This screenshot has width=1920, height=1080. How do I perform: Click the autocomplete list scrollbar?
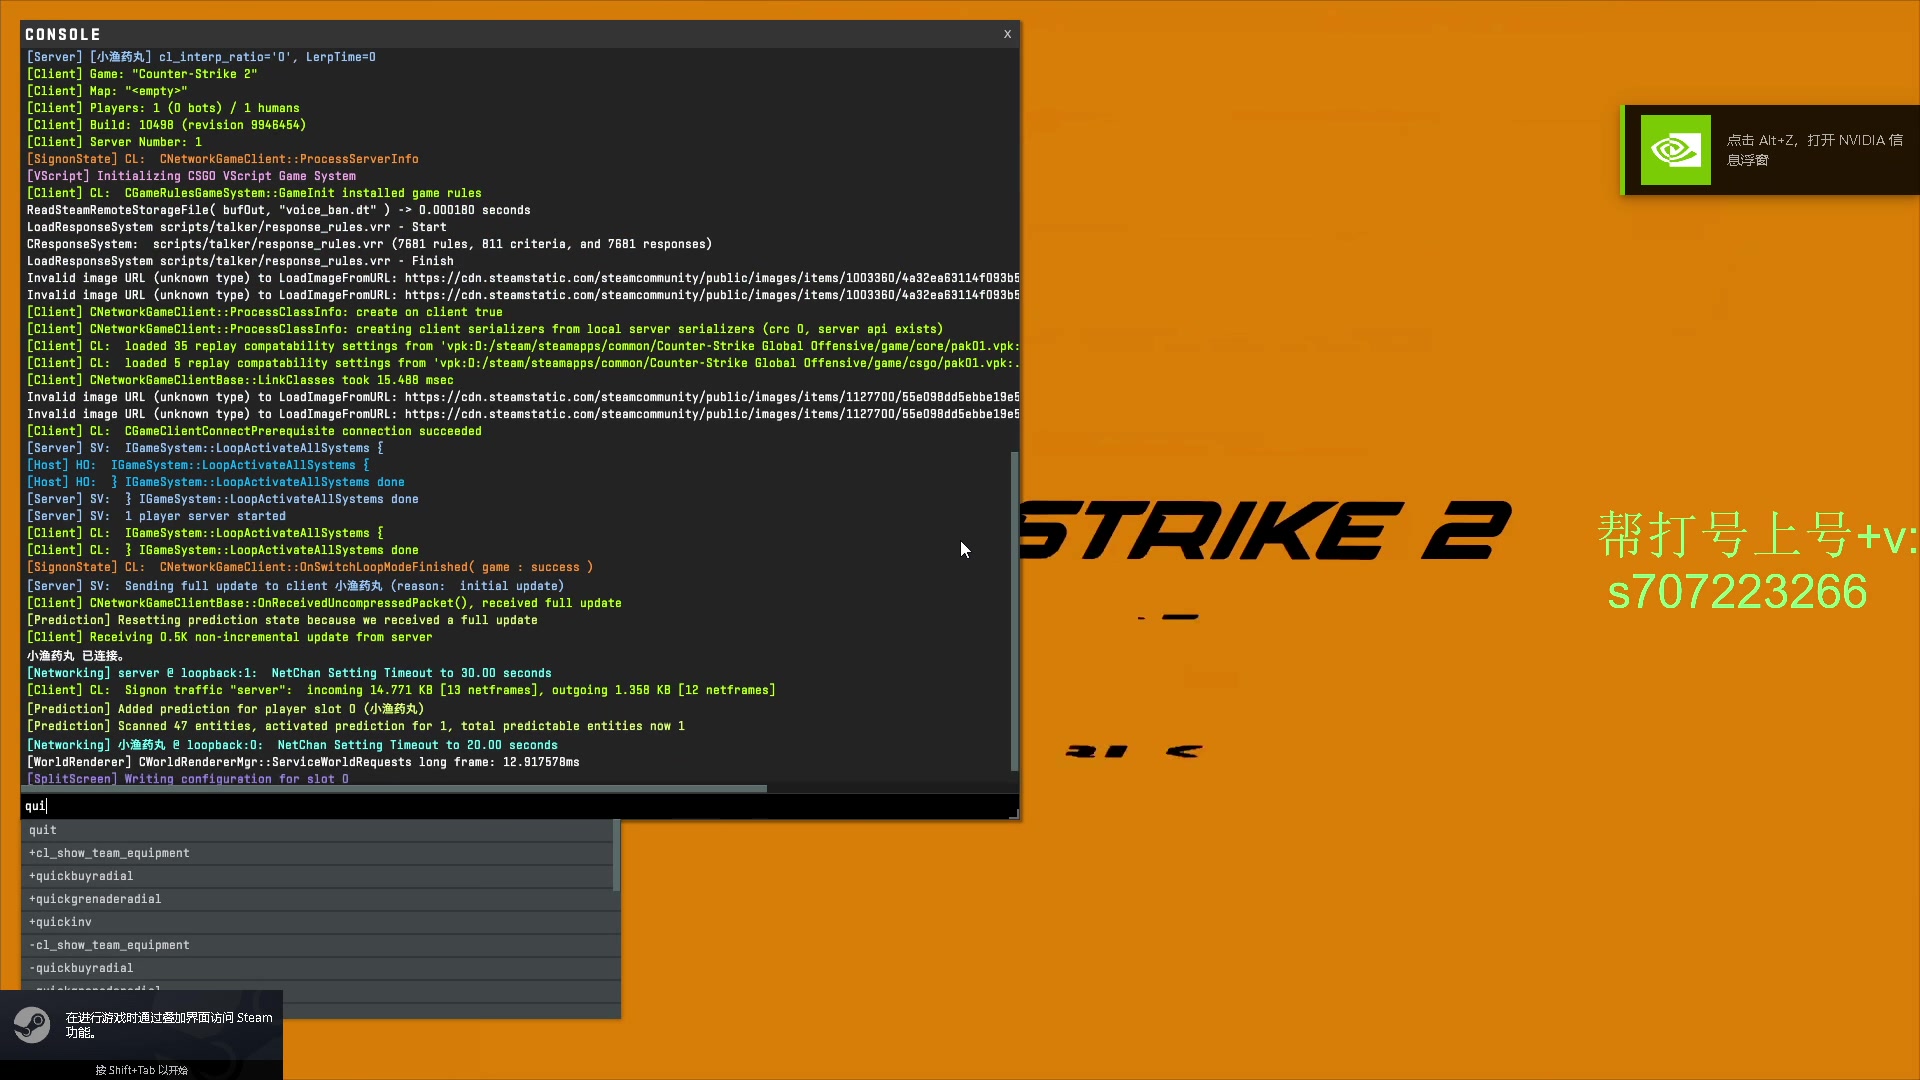pos(616,856)
